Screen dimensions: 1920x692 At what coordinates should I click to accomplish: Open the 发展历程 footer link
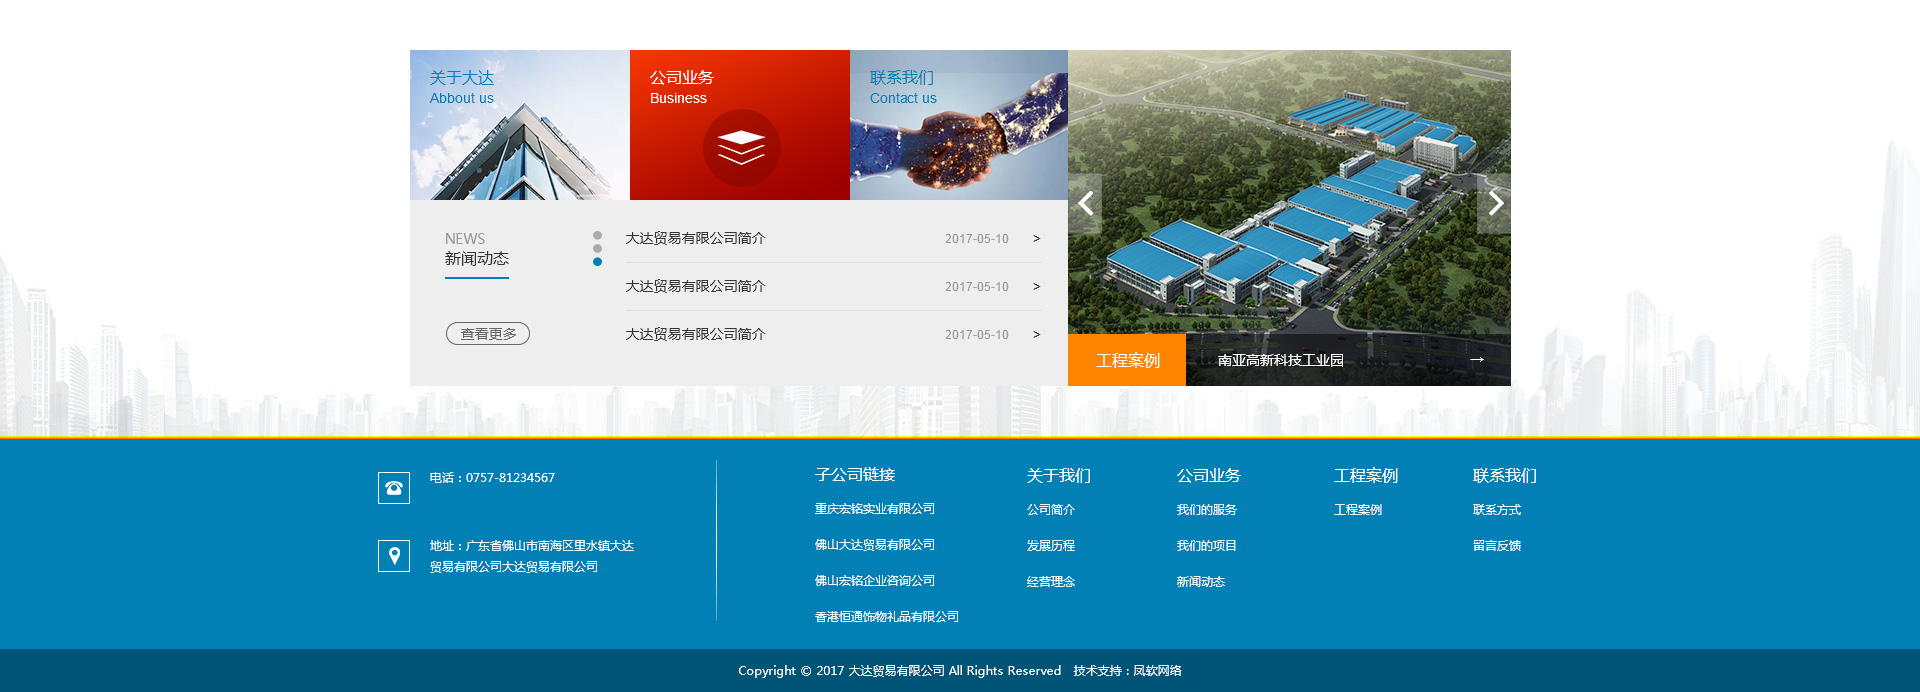pyautogui.click(x=1050, y=546)
